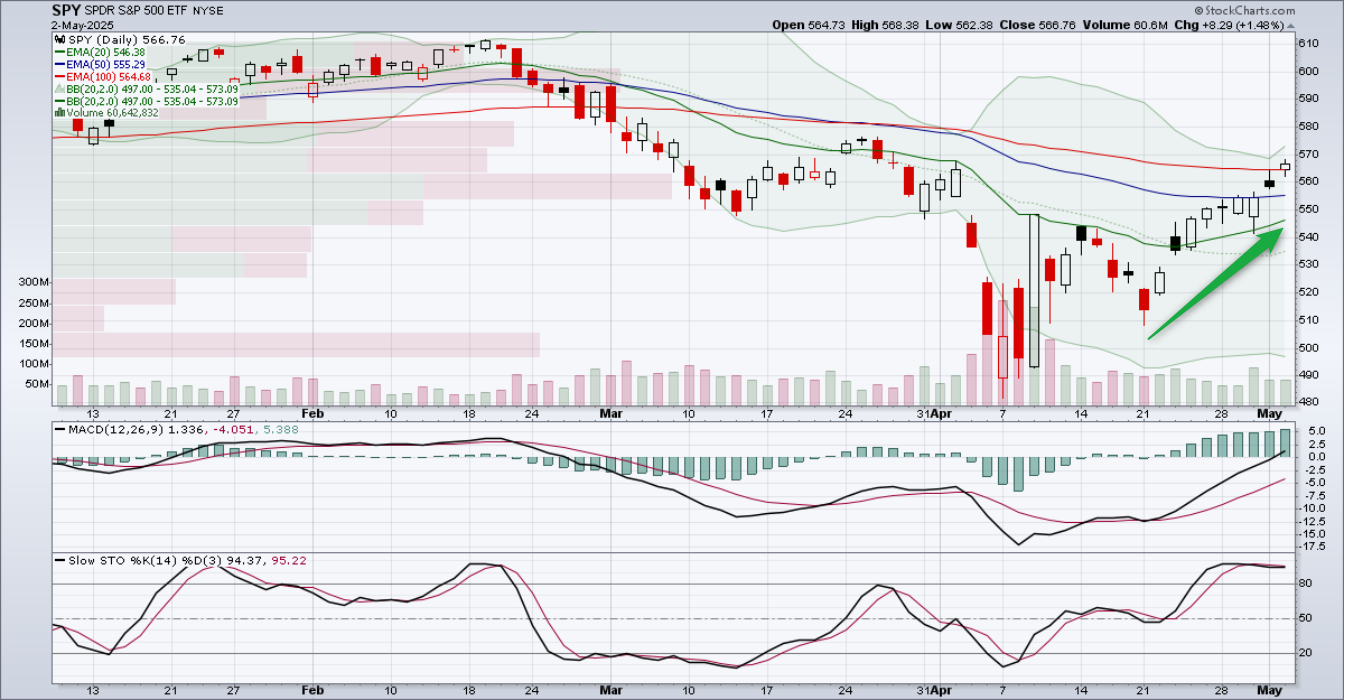The height and width of the screenshot is (700, 1345).
Task: Click the 100M volume scale label
Action: point(33,364)
